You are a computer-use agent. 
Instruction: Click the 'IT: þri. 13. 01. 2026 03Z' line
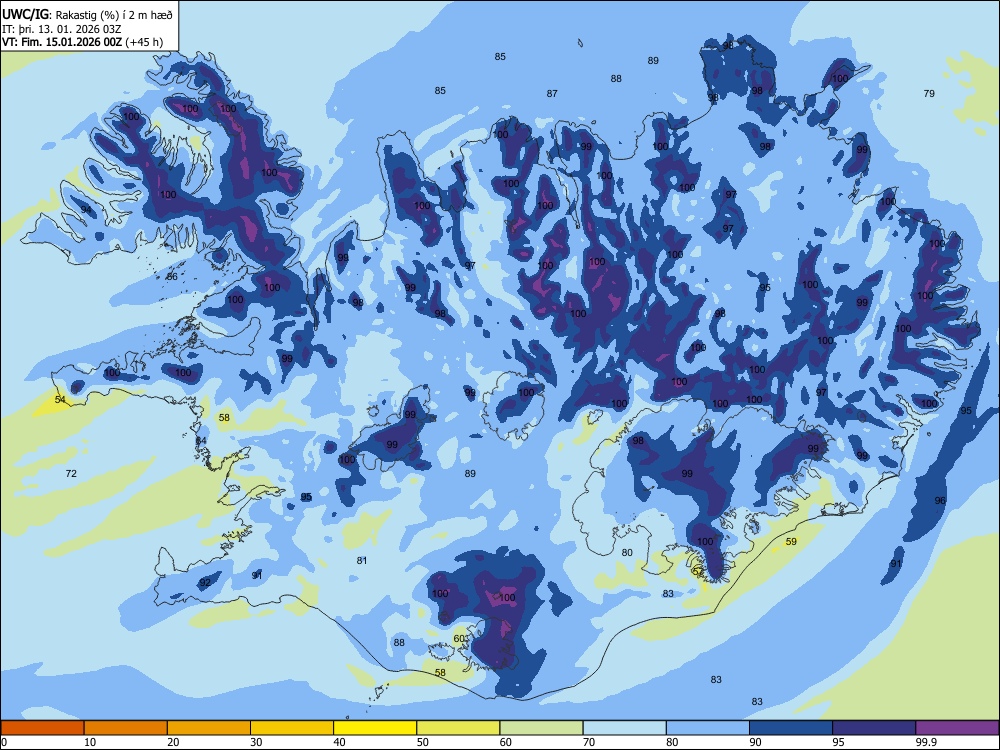62,29
